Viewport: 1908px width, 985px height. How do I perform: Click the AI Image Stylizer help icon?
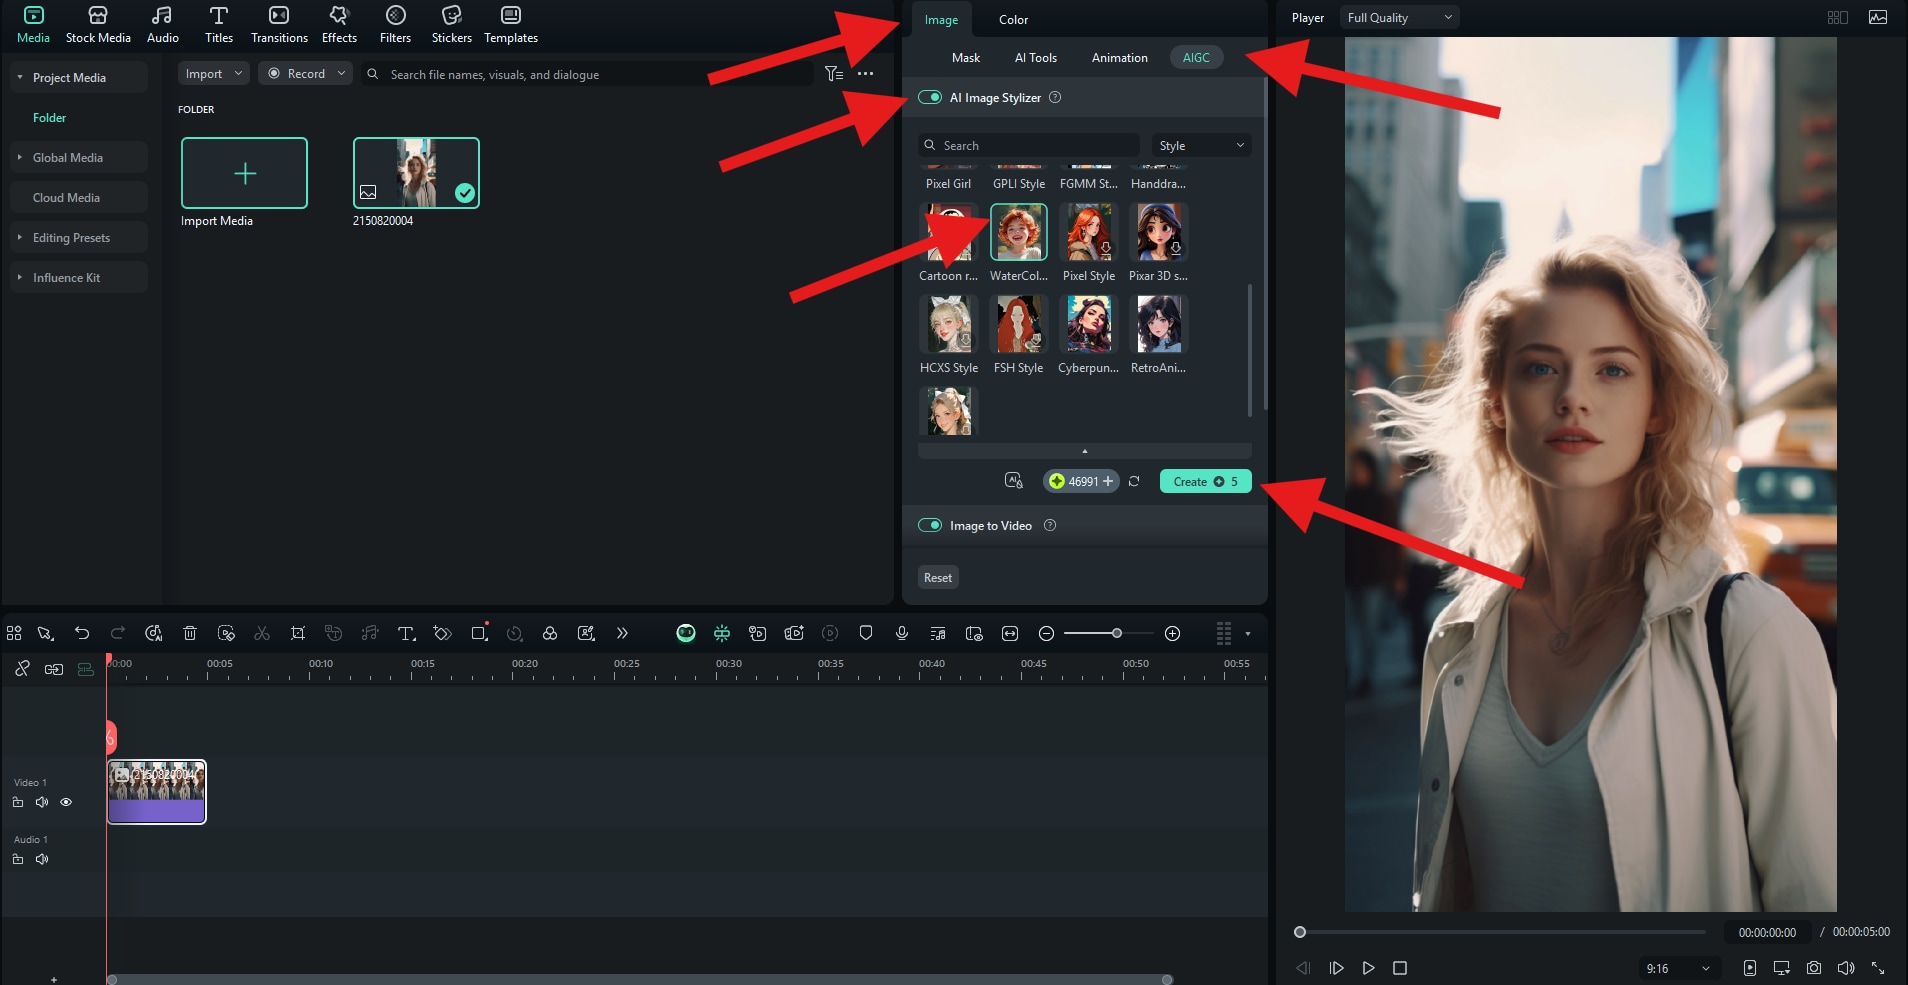[x=1055, y=97]
